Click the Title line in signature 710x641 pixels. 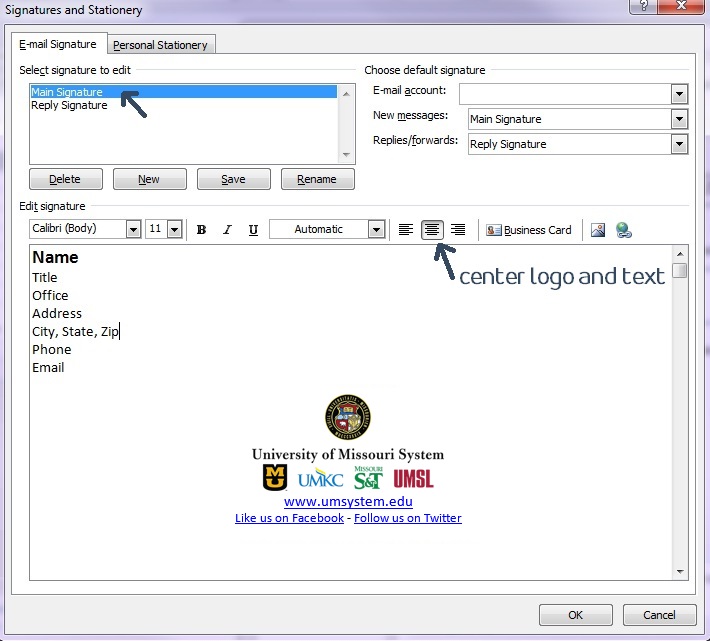pos(44,277)
